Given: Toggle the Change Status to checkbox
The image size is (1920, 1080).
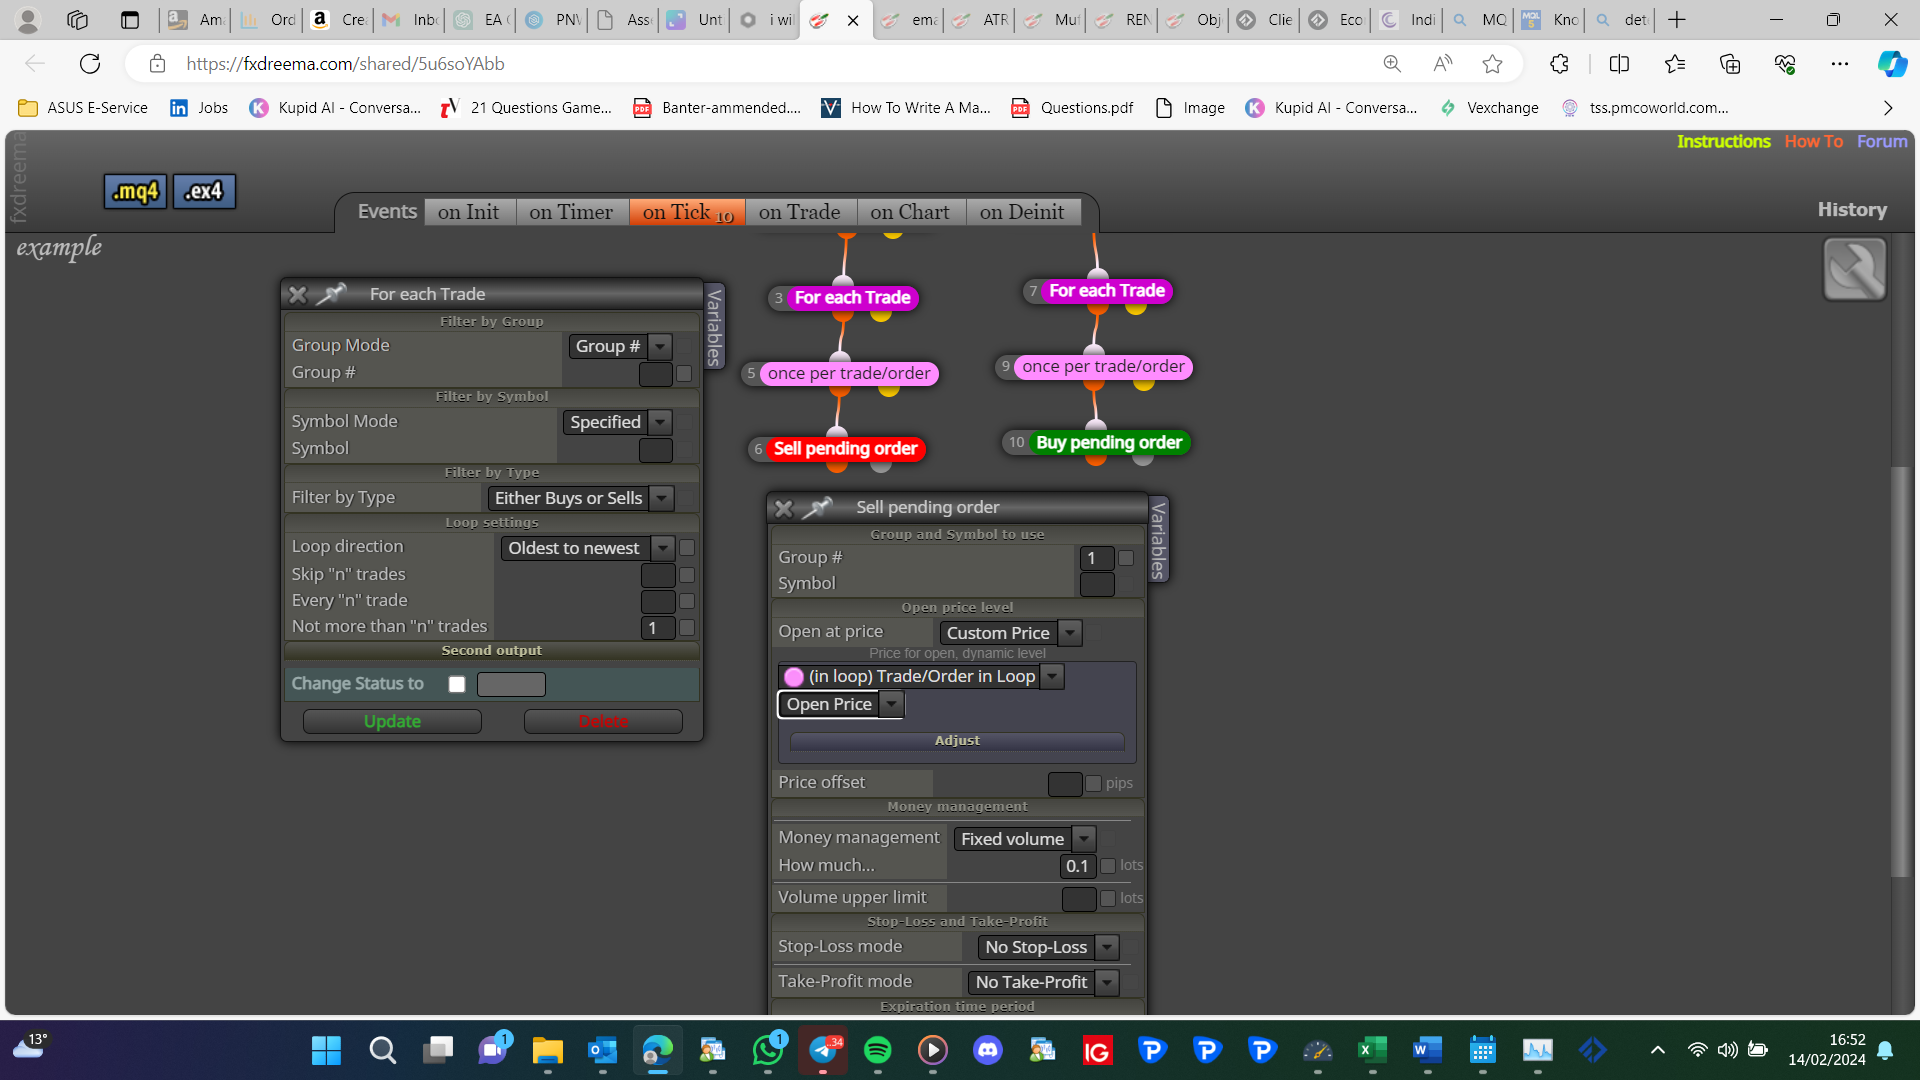Looking at the screenshot, I should click(x=457, y=684).
